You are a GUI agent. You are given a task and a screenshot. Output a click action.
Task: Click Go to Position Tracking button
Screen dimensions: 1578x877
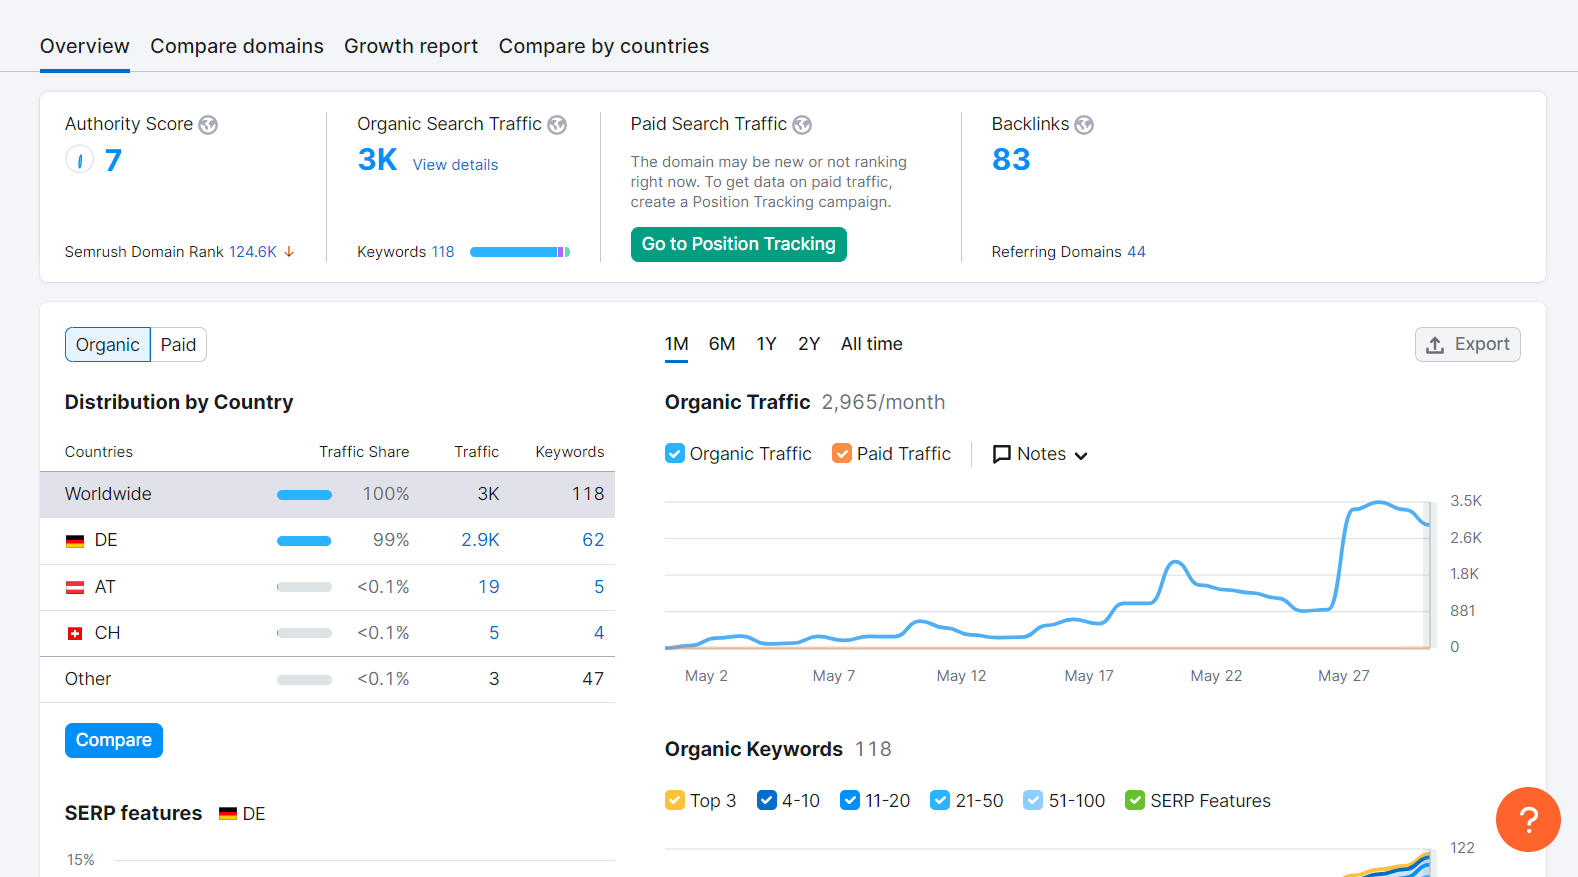point(739,244)
